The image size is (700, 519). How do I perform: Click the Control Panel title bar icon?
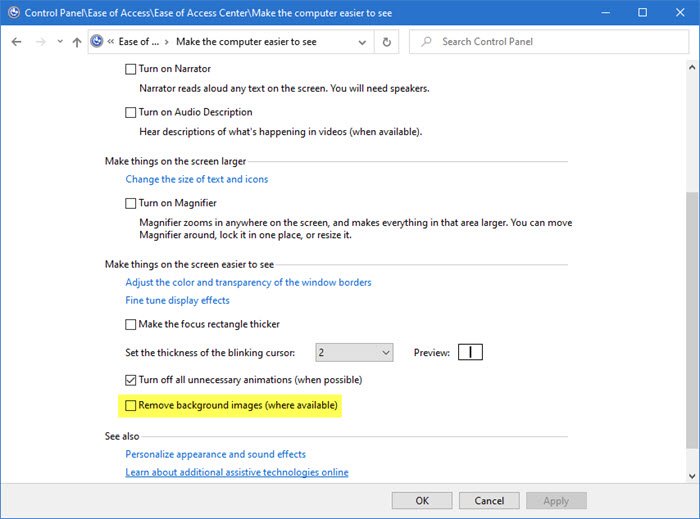click(13, 12)
